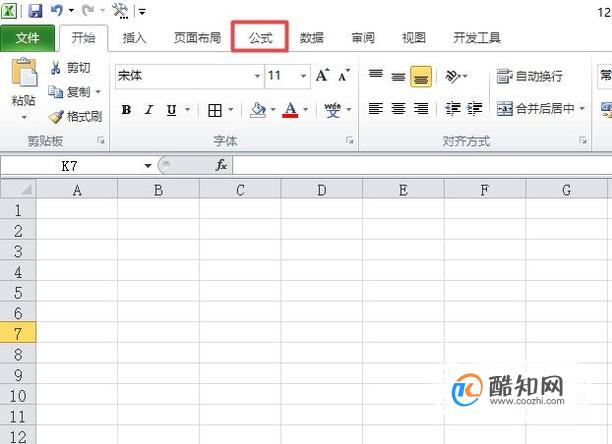612x444 pixels.
Task: Open the 字体 dialog launcher
Action: coord(350,140)
